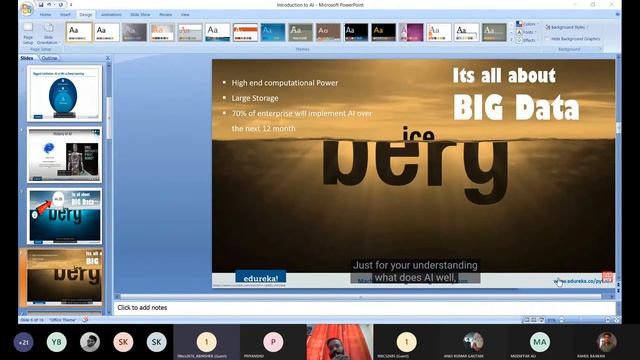The image size is (640, 360).
Task: Redo action in Quick Access Toolbar
Action: point(61,5)
